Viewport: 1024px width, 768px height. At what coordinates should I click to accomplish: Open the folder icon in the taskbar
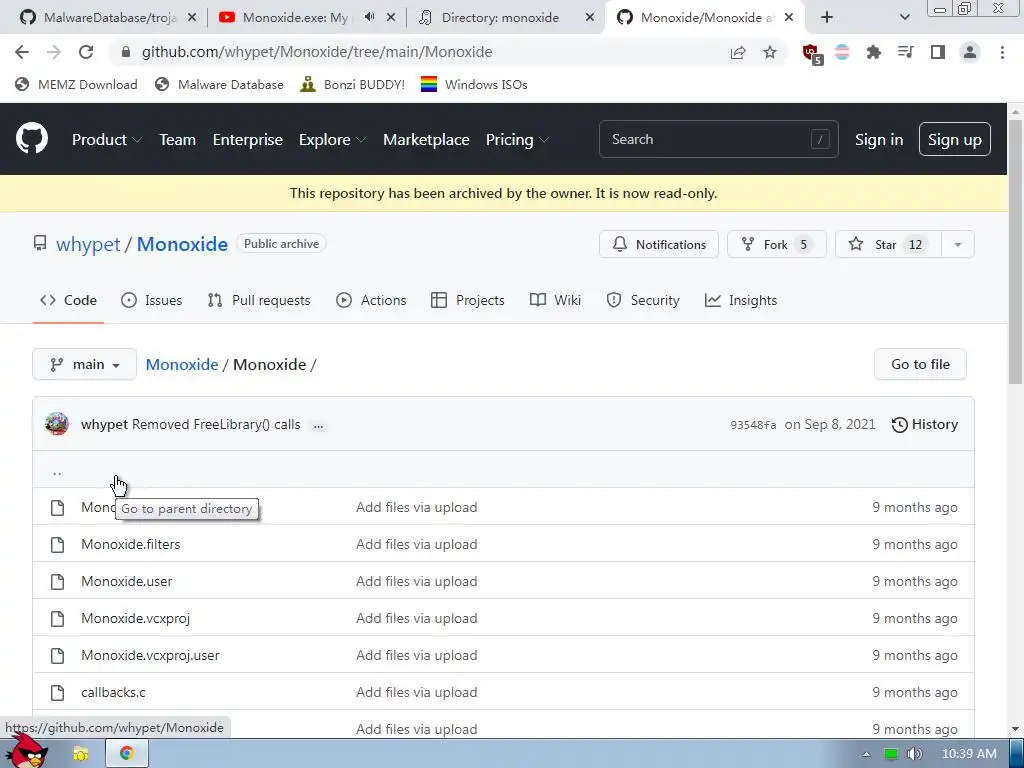[x=81, y=754]
